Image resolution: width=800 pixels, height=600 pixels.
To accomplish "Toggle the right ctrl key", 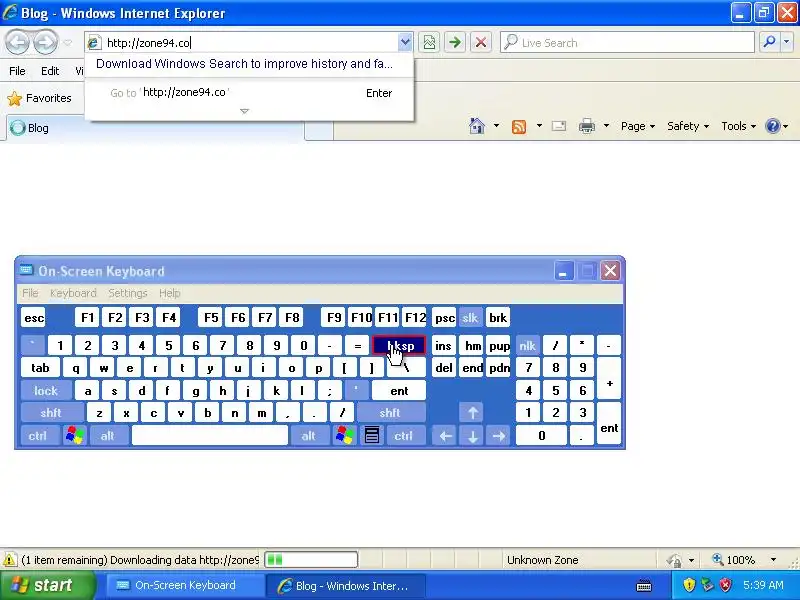I will pyautogui.click(x=404, y=436).
